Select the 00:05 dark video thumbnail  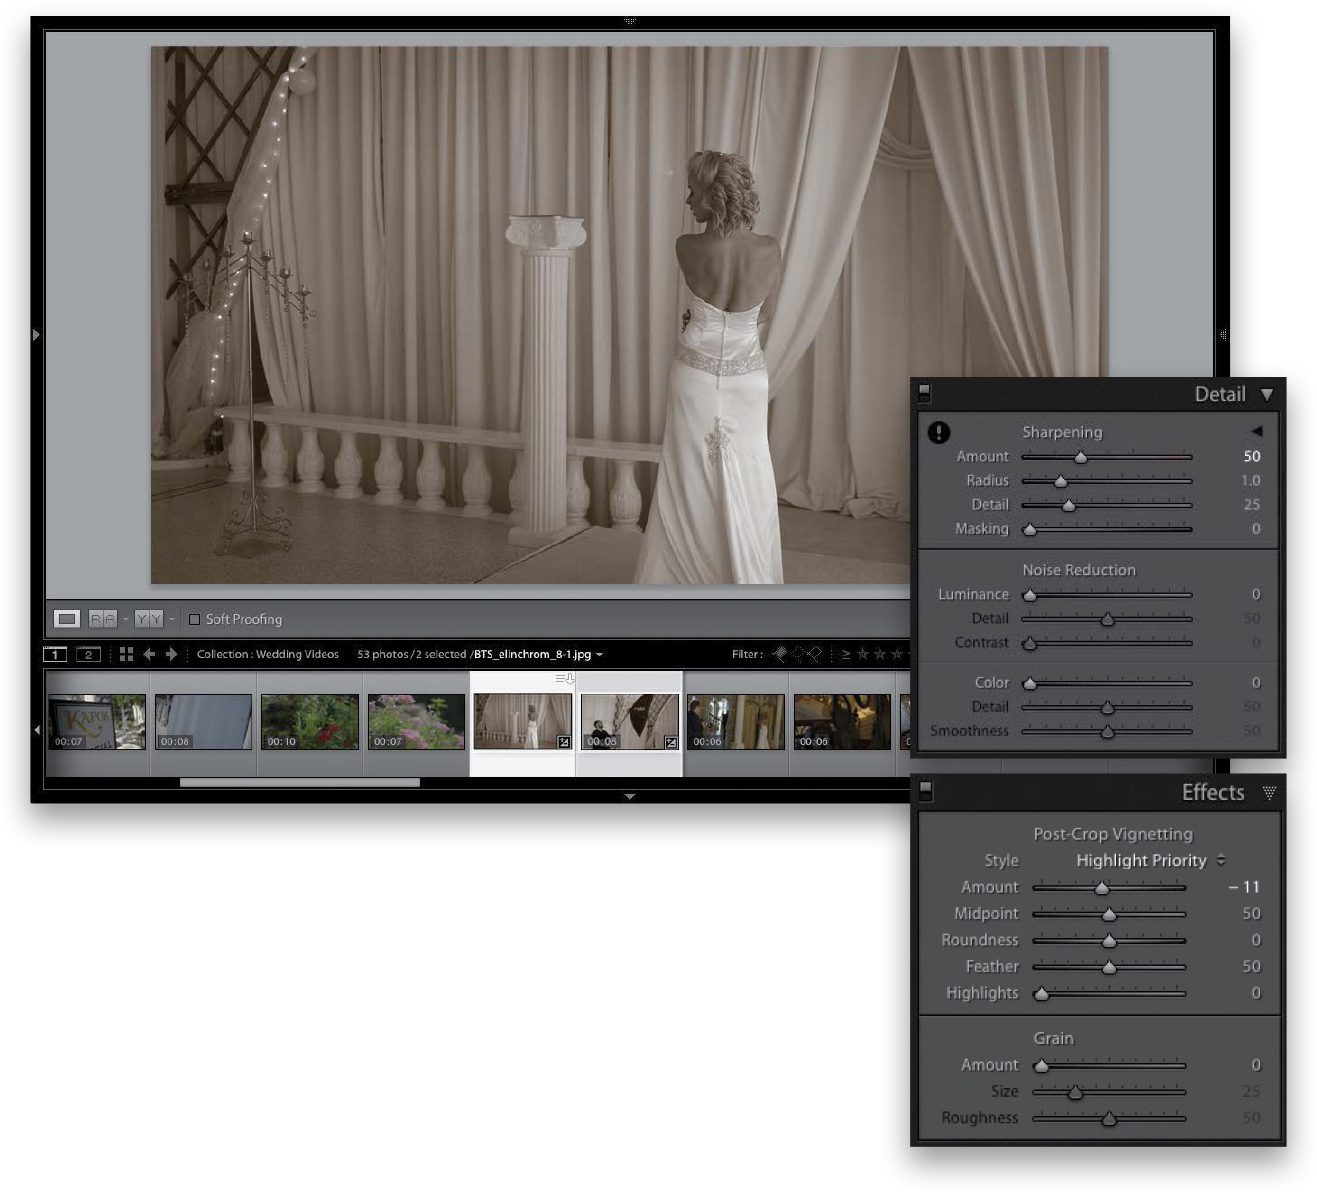point(842,722)
